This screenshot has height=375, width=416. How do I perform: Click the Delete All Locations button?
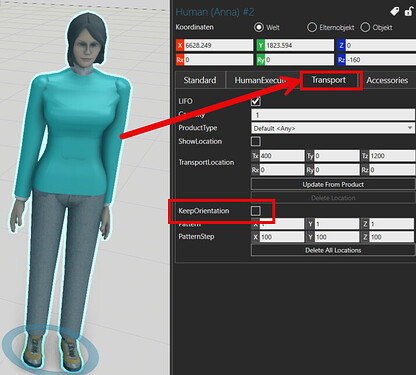[x=333, y=250]
